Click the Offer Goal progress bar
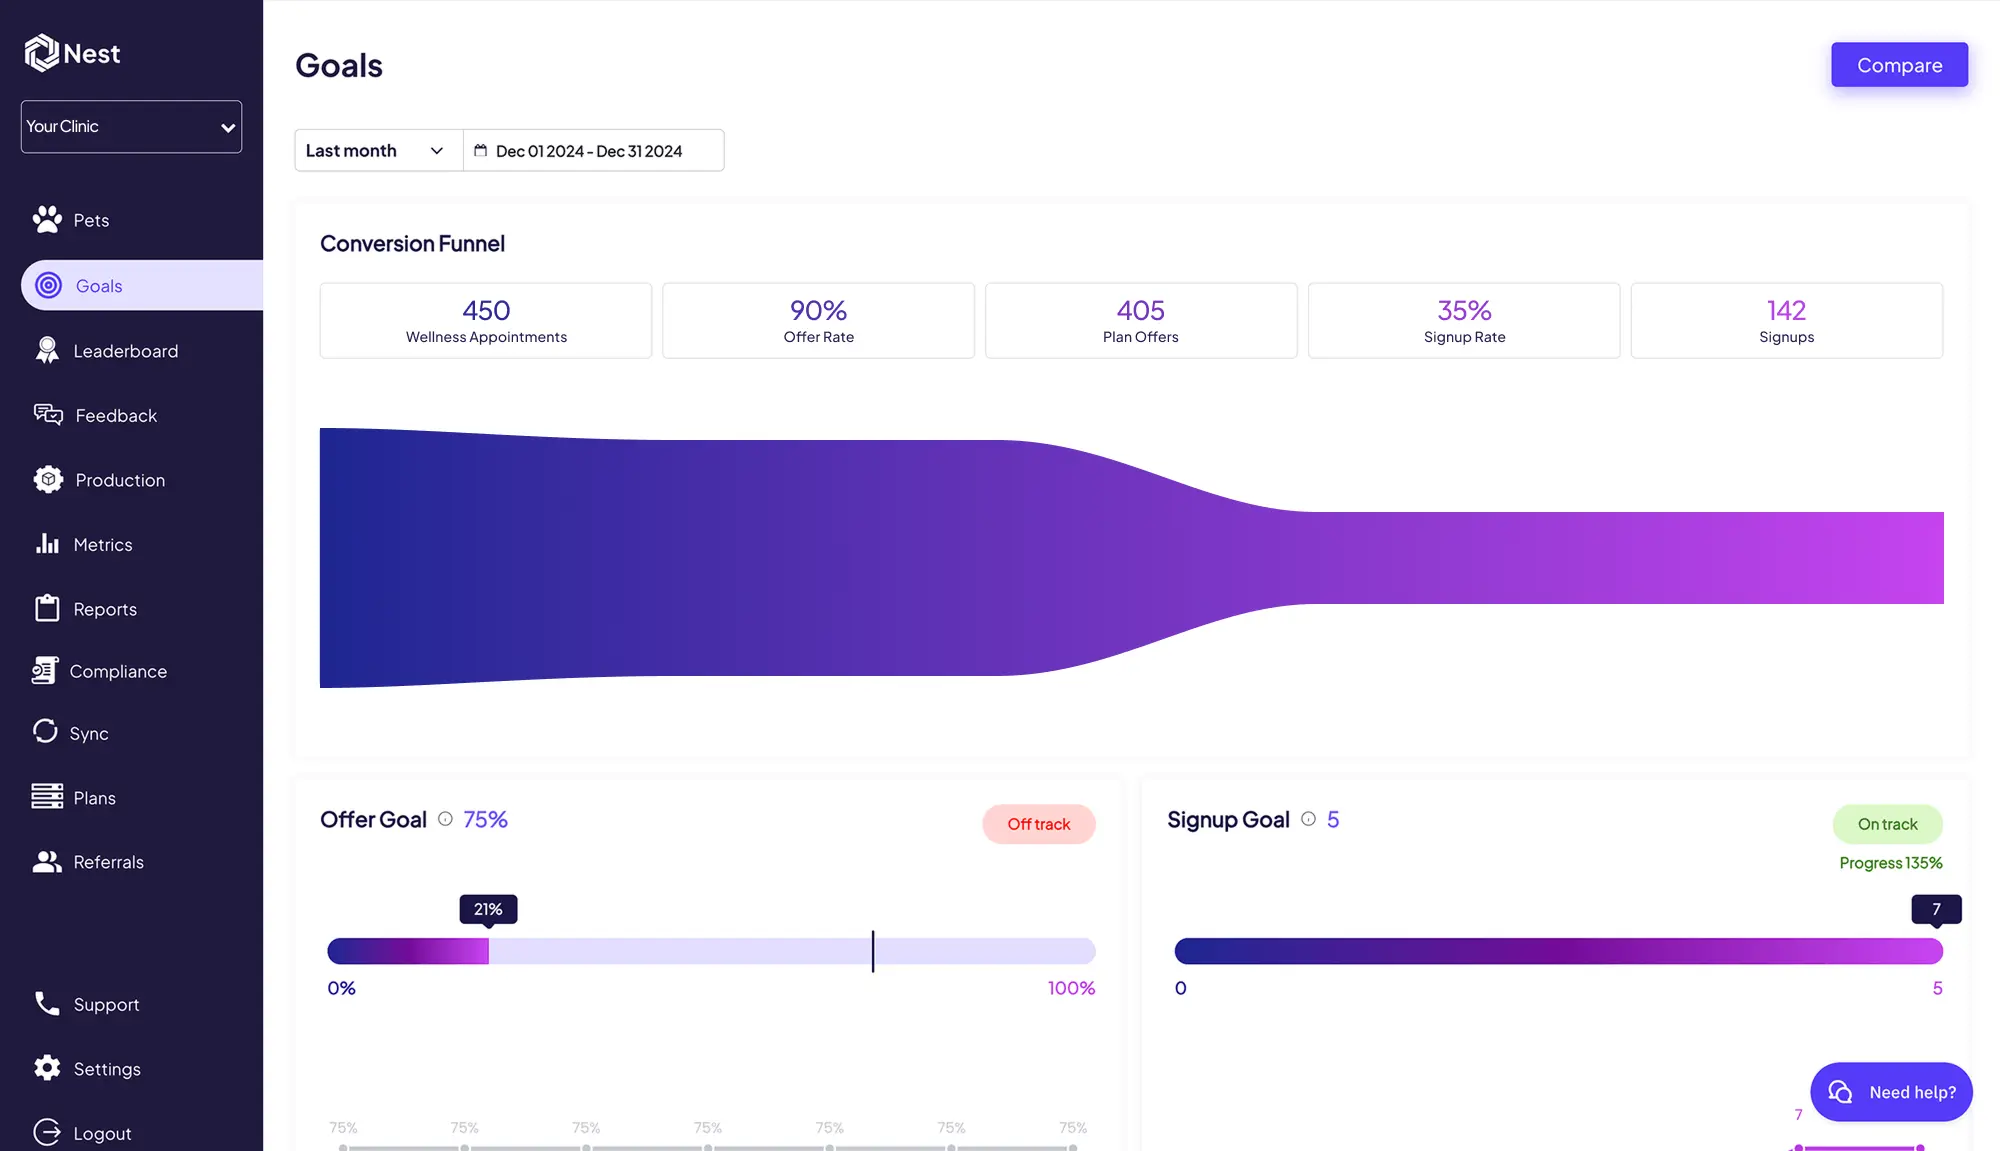This screenshot has height=1151, width=2000. coord(711,951)
